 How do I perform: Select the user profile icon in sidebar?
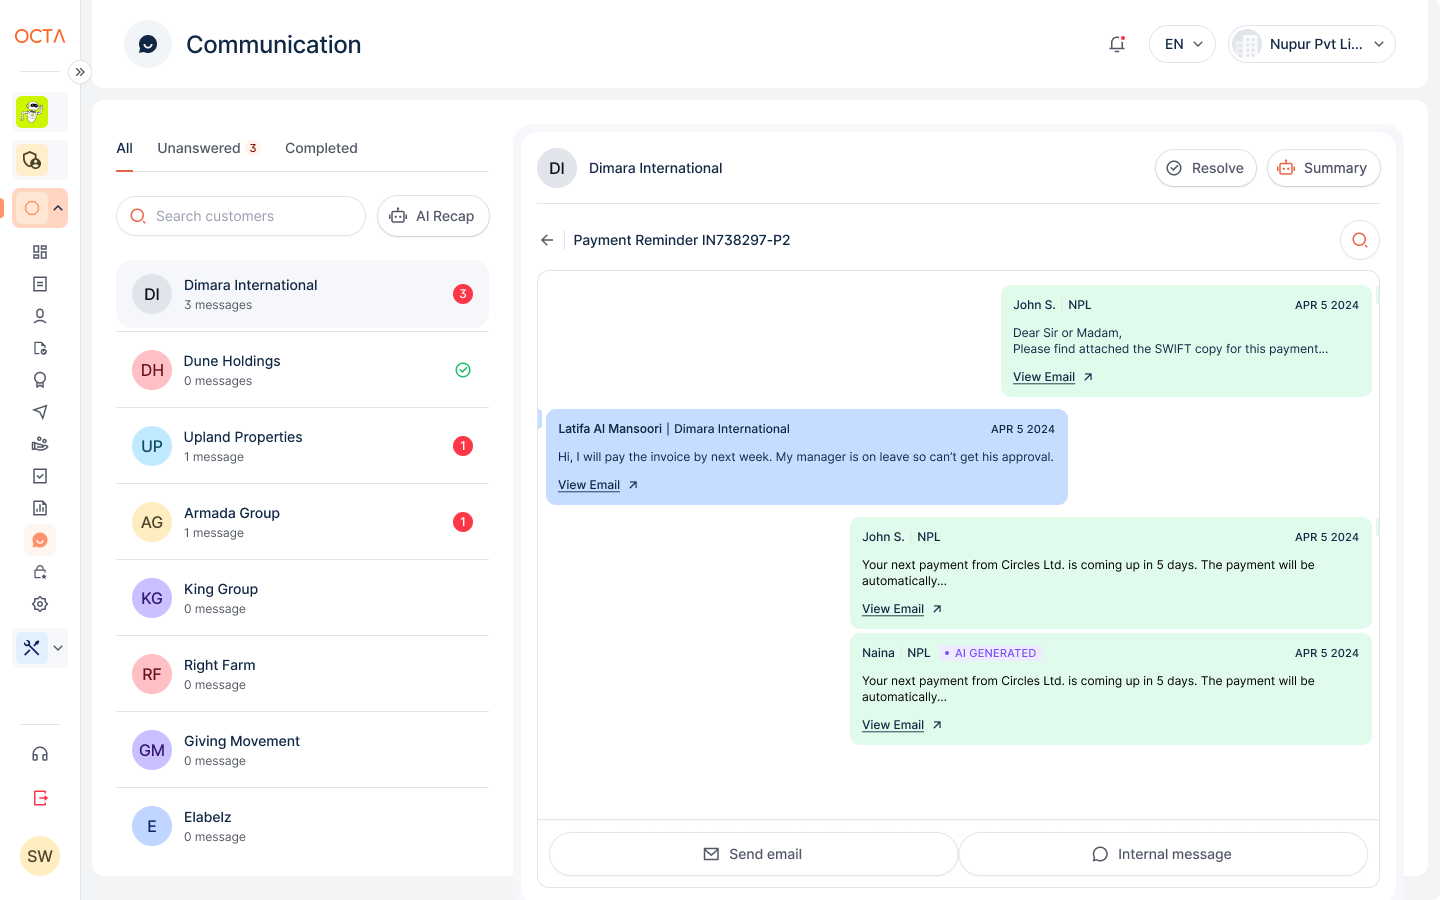pos(40,316)
